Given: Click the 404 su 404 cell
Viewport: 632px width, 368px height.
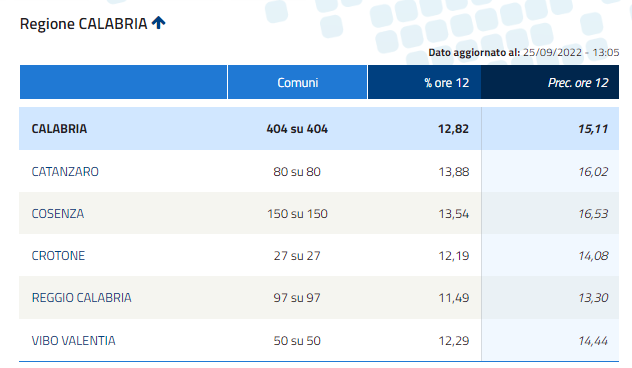Looking at the screenshot, I should [297, 129].
